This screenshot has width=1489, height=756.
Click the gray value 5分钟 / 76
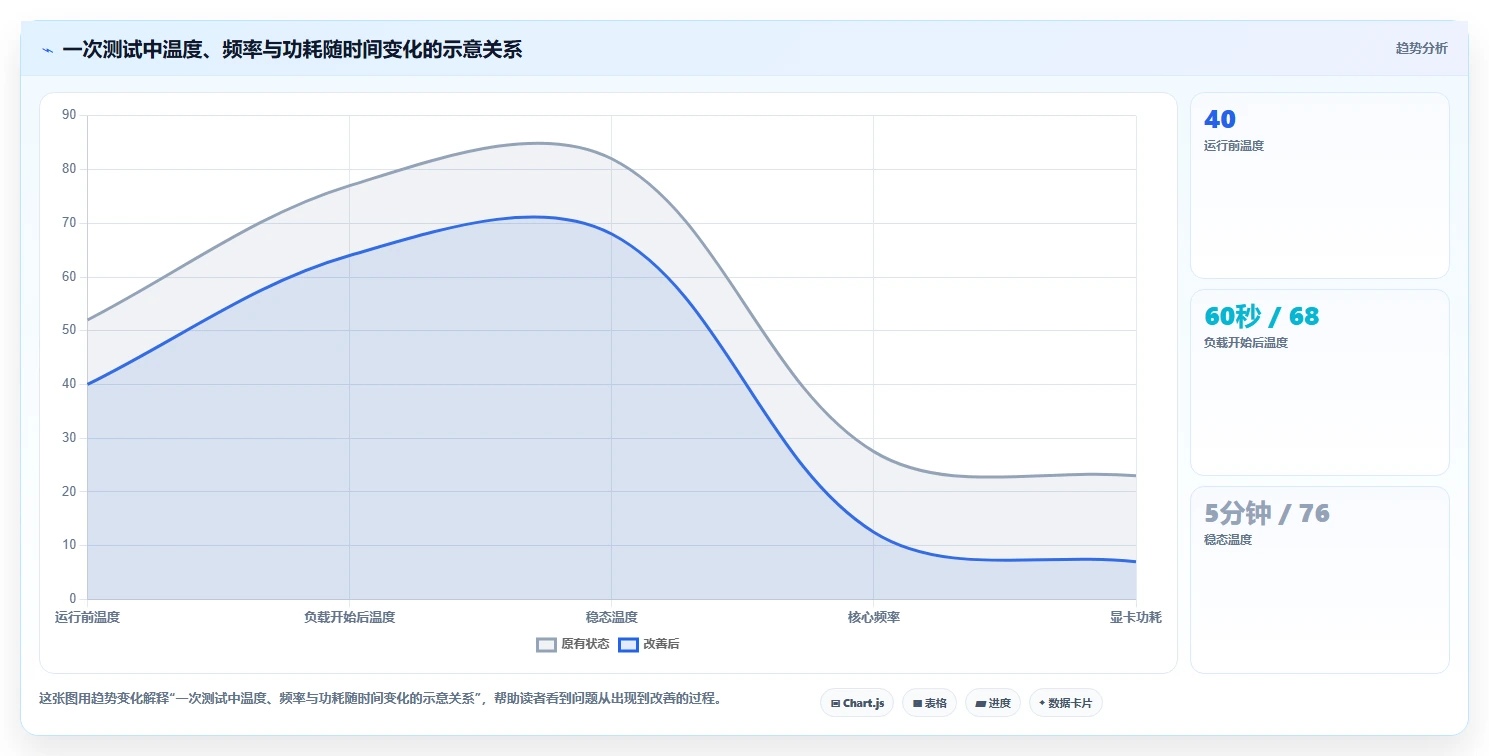click(1267, 514)
